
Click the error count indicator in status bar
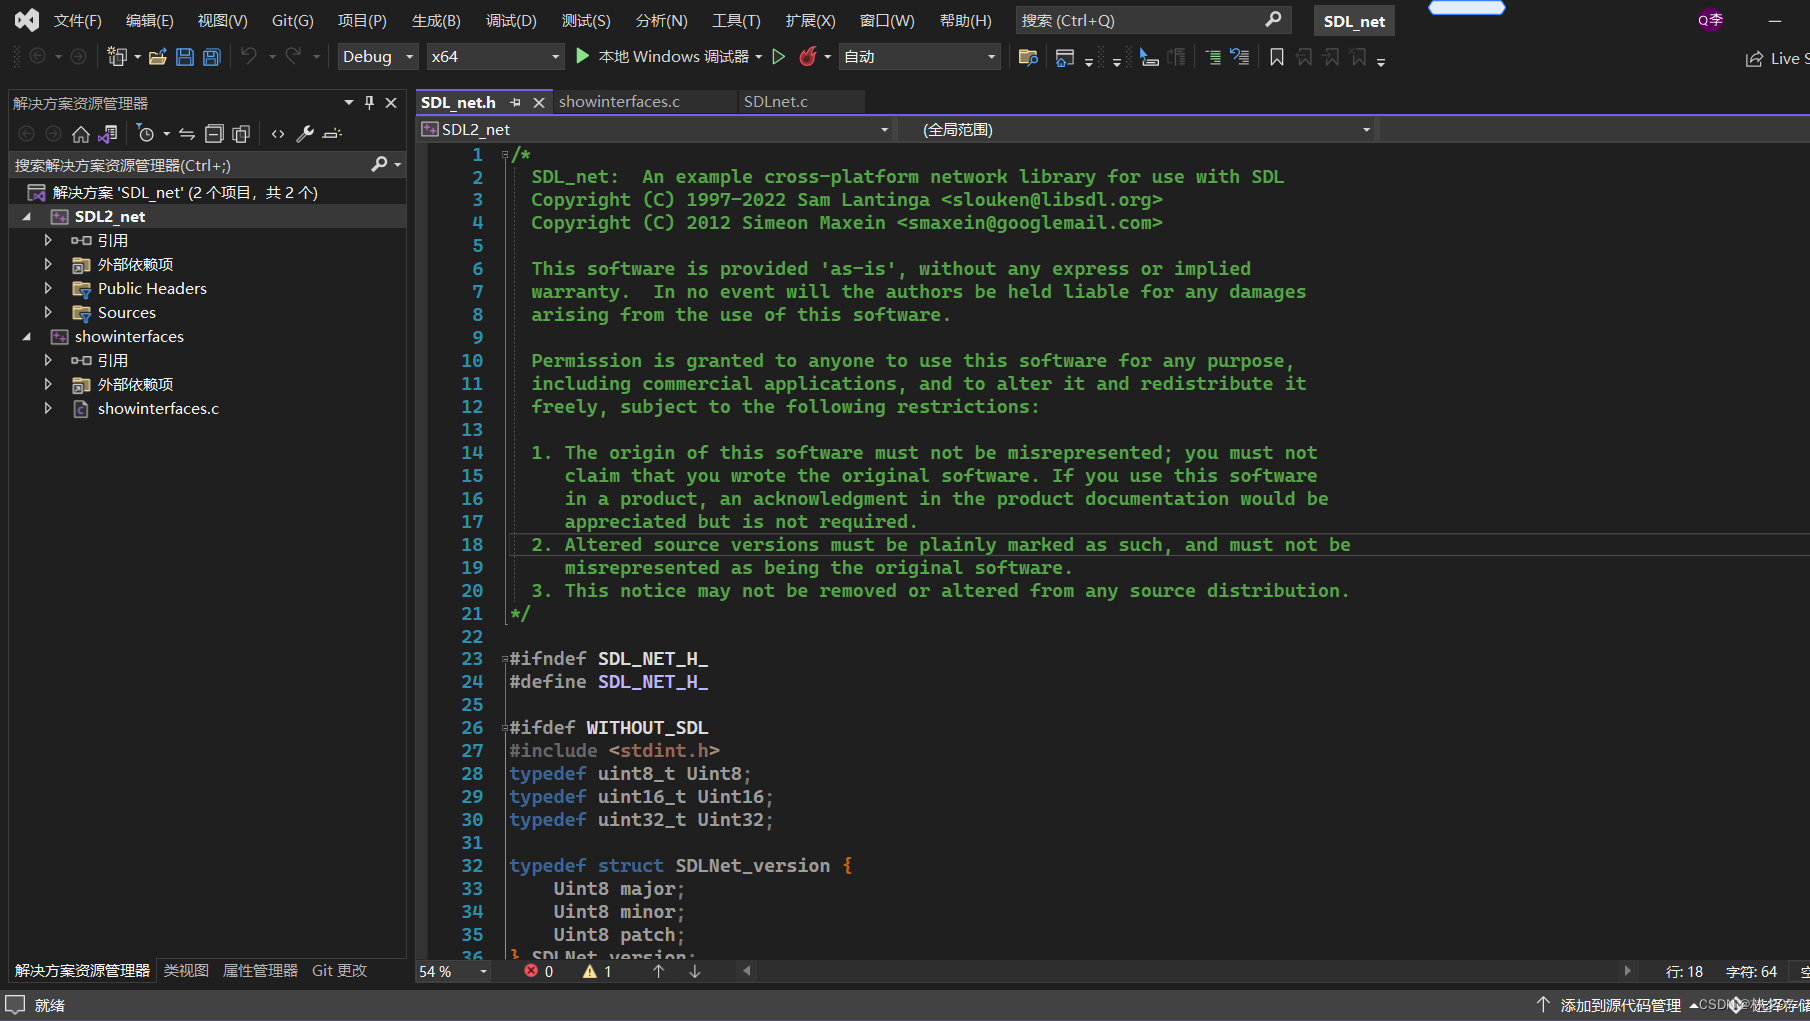pos(539,970)
